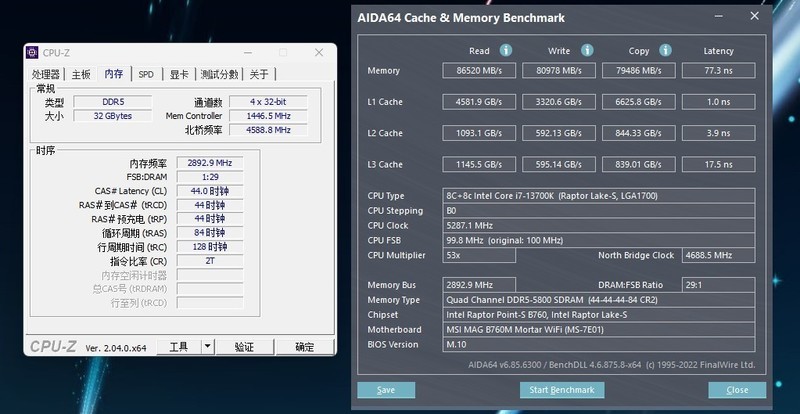Click the L3 Cache Read value 1145.5 GB/s

[479, 164]
